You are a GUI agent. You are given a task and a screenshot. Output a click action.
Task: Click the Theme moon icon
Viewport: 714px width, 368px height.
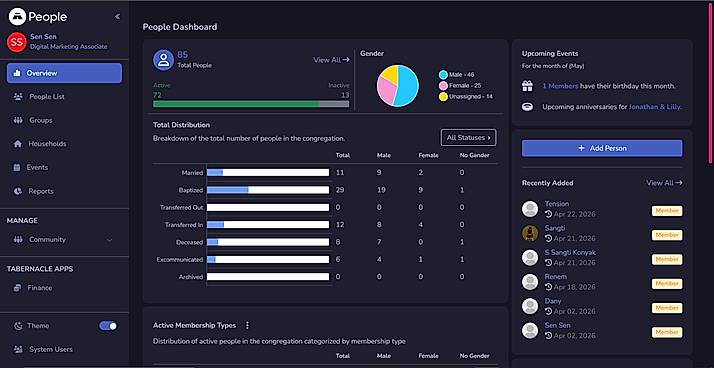(18, 326)
